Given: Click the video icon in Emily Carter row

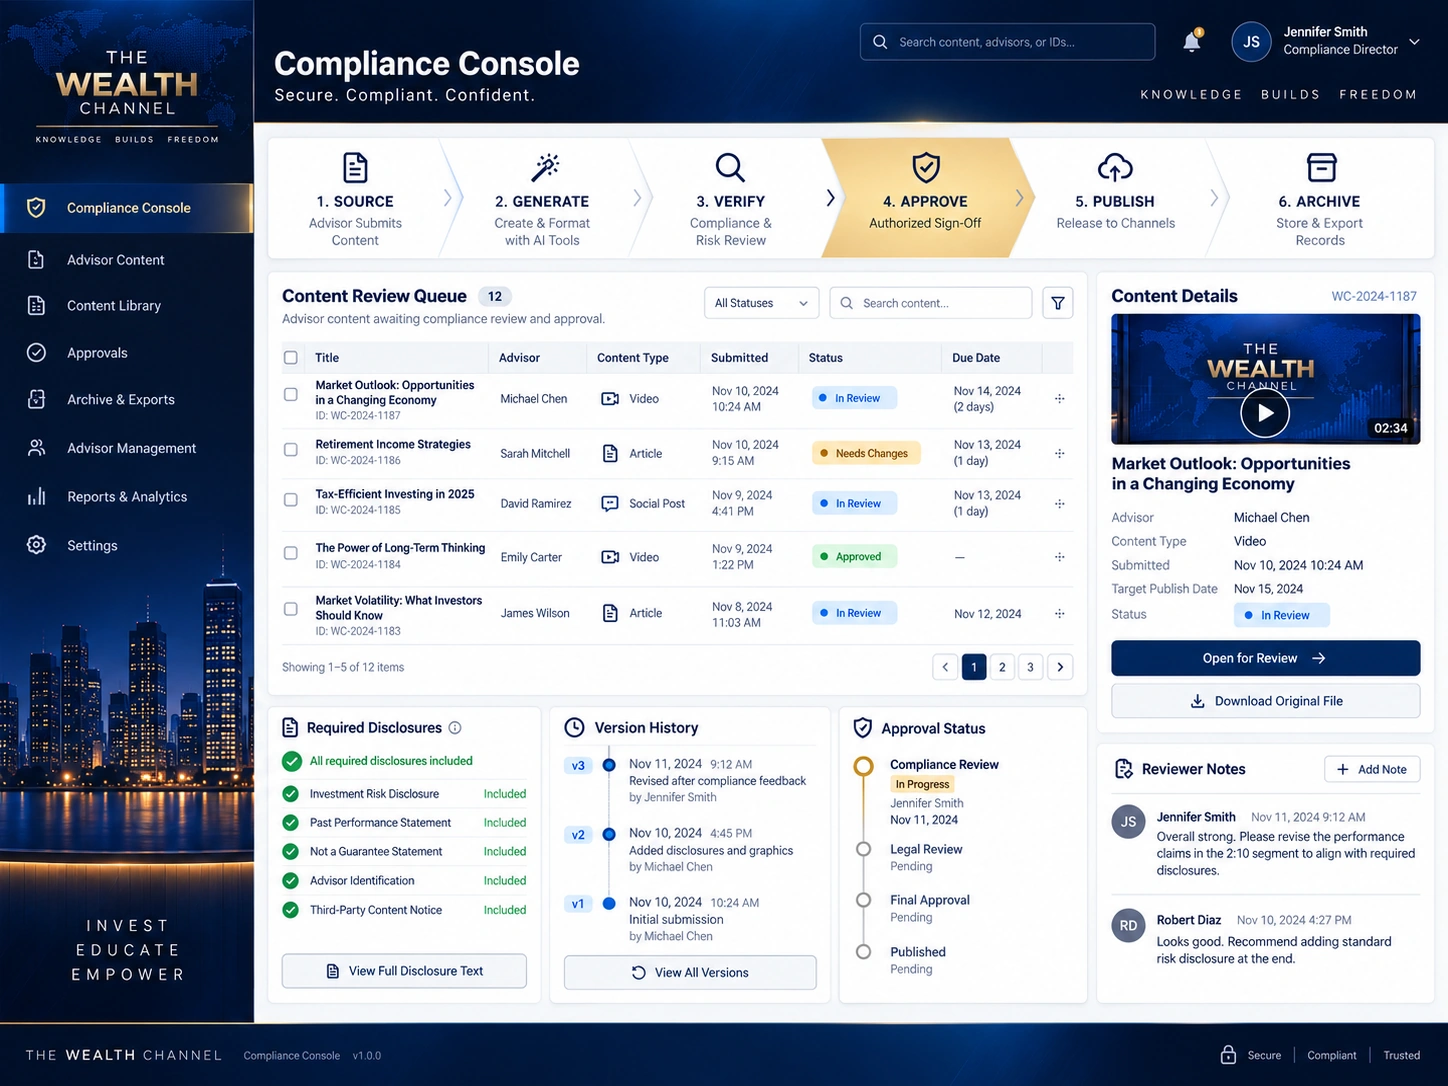Looking at the screenshot, I should click(610, 557).
